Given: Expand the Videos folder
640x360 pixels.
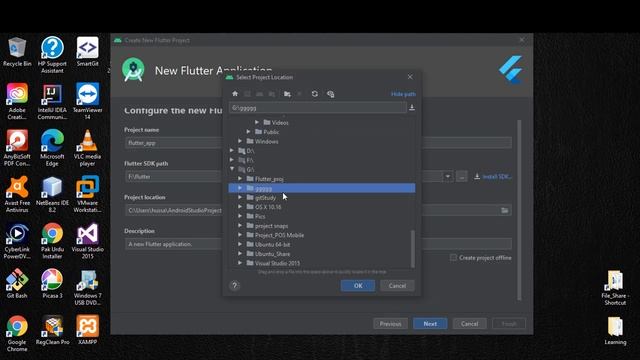Looking at the screenshot, I should coord(257,122).
